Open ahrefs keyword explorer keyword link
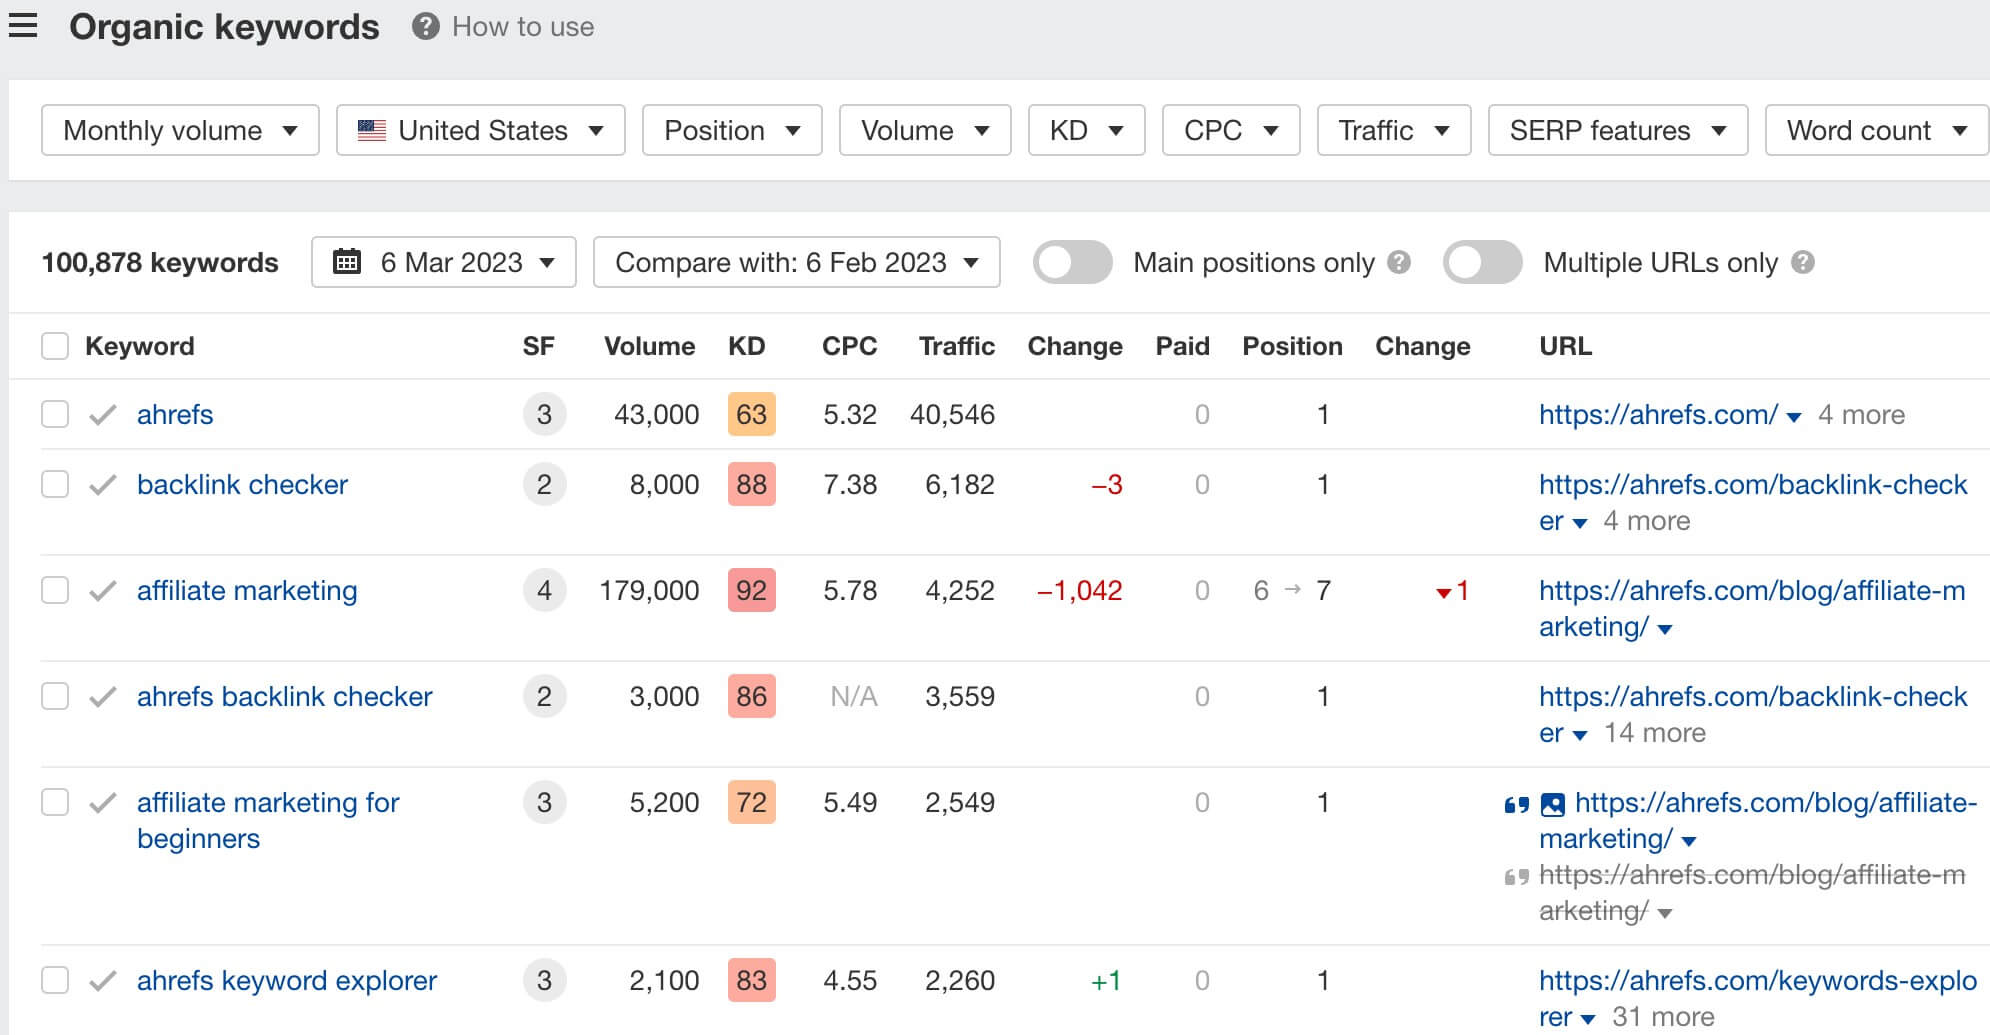Viewport: 1990px width, 1035px height. pos(287,980)
